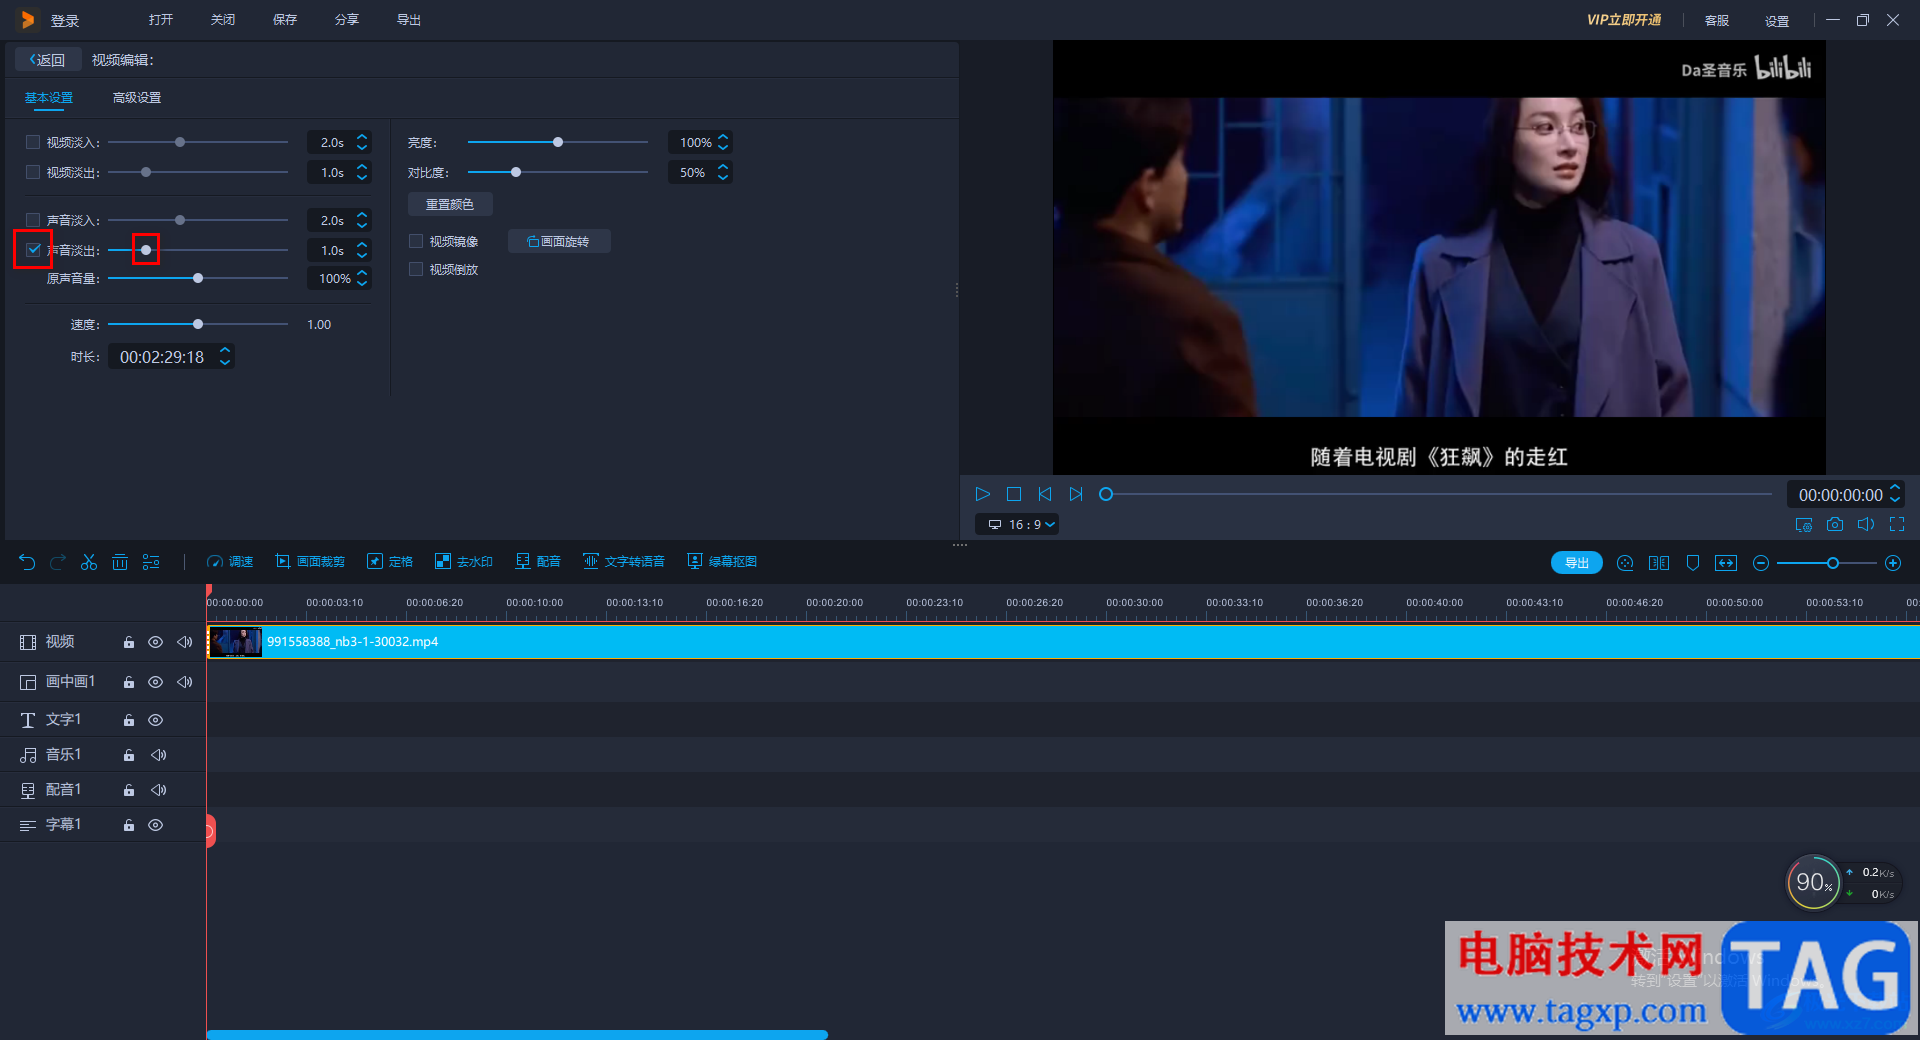This screenshot has width=1920, height=1040.
Task: Zoom out the timeline with minus icon
Action: 1761,563
